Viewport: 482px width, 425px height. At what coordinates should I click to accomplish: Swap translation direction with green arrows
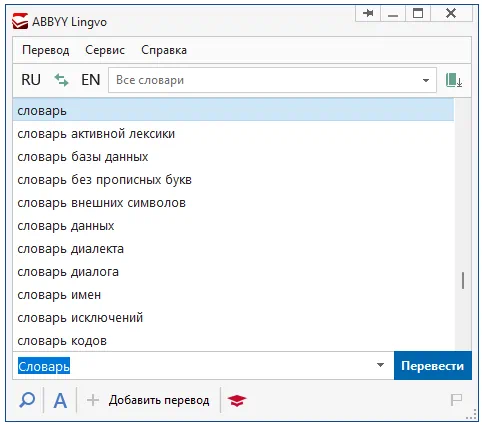point(61,80)
